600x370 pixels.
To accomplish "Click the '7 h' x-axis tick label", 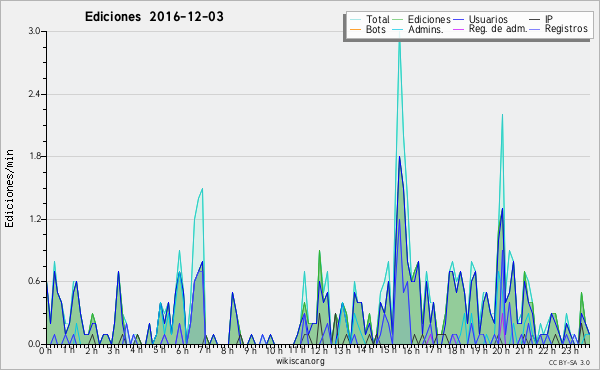I will 204,350.
